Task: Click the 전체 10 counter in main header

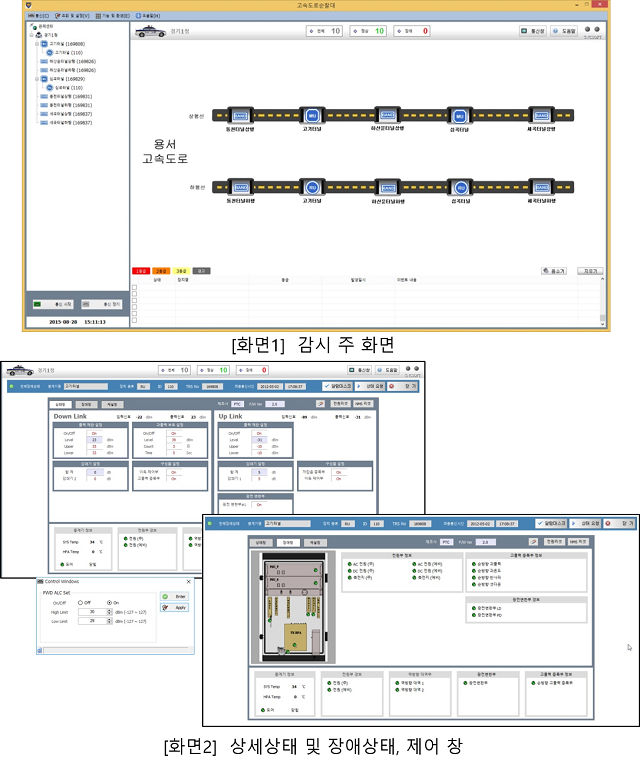Action: coord(324,31)
